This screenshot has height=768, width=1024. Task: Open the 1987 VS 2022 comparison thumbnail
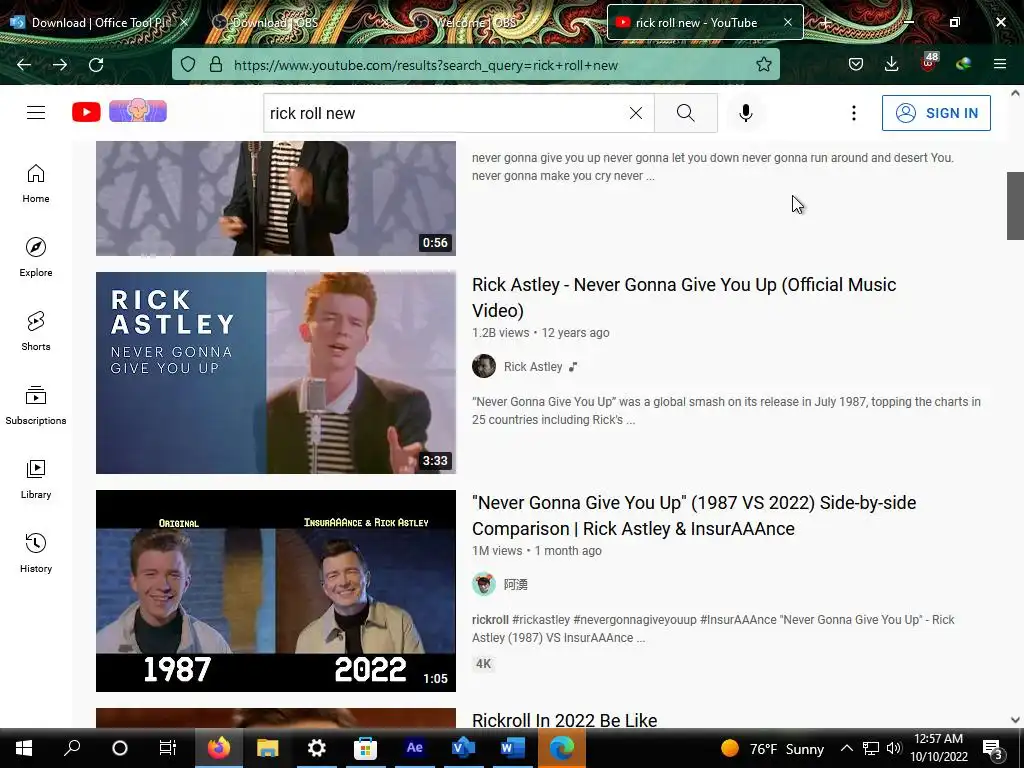coord(276,591)
